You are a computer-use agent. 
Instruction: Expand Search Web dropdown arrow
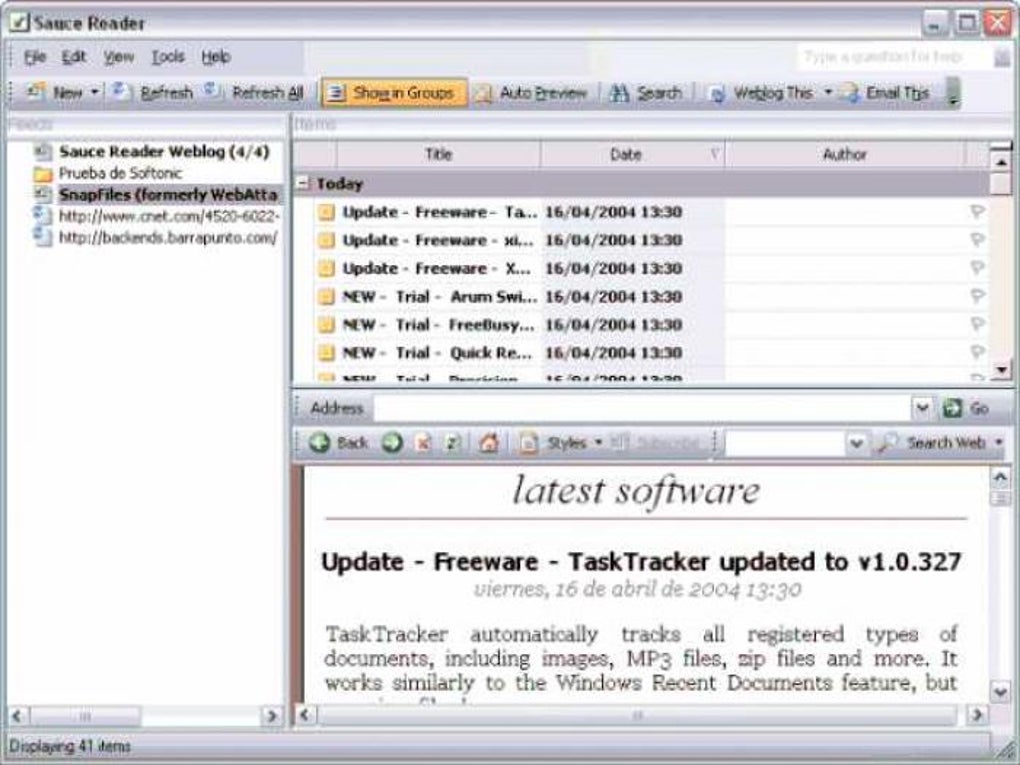999,443
